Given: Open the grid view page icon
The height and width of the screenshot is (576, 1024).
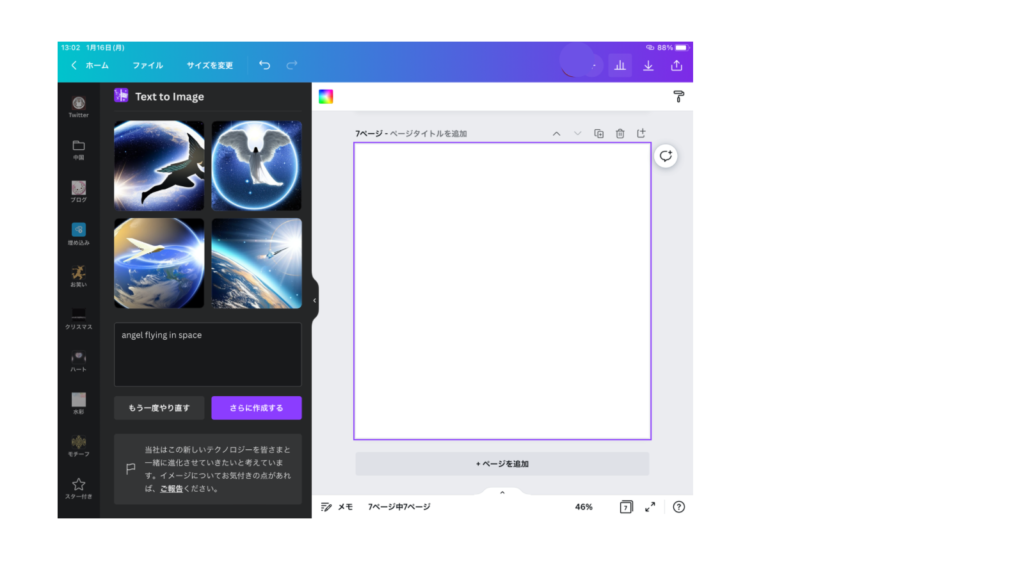Looking at the screenshot, I should coord(626,507).
